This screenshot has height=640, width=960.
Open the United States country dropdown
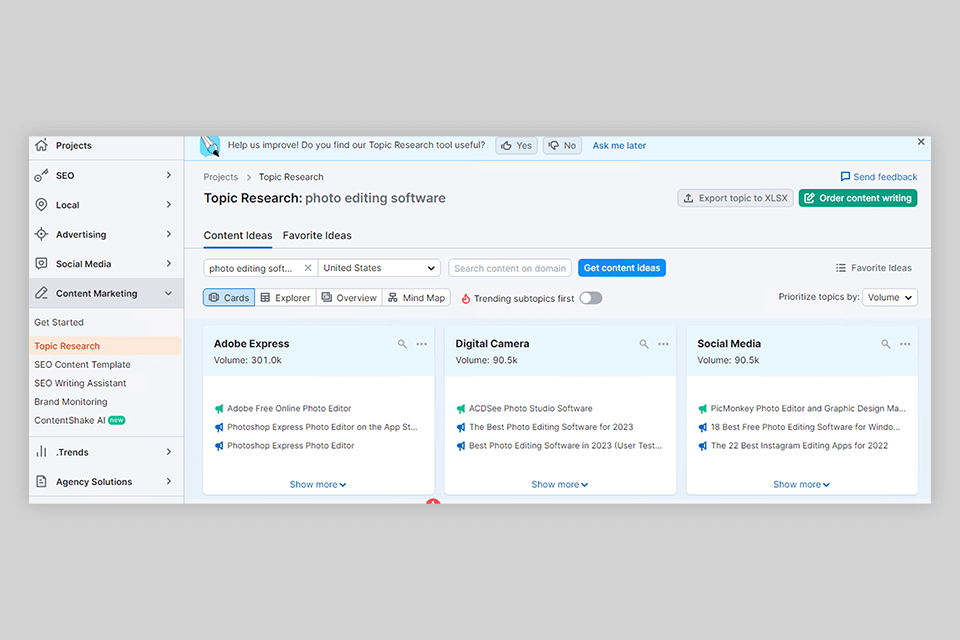click(379, 268)
